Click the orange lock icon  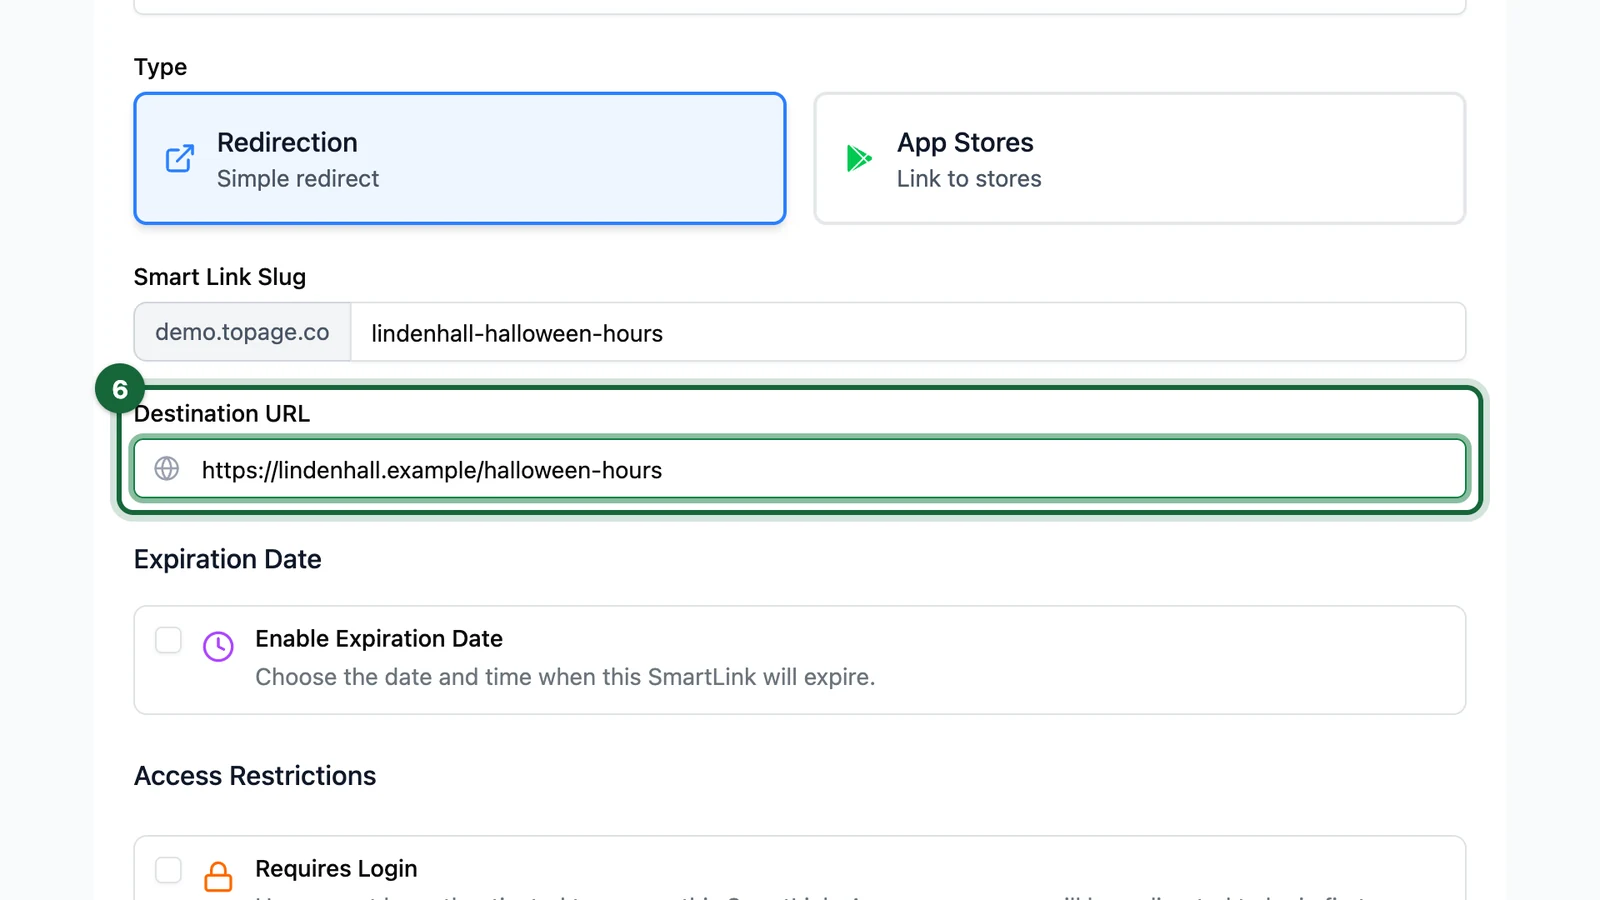(218, 876)
